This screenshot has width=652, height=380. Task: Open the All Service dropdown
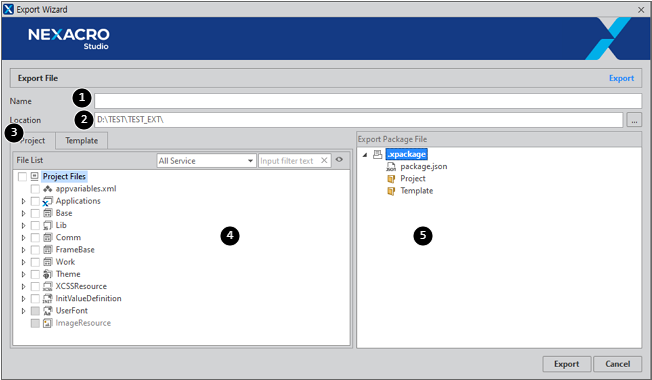(x=206, y=160)
